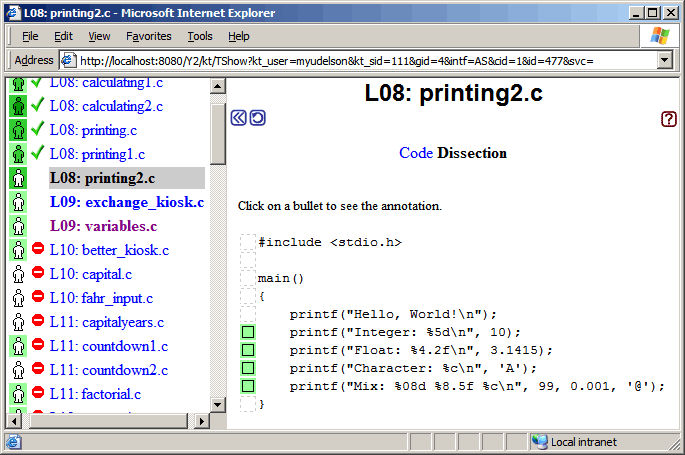Click sidebar horizontal scroll left arrow
Image resolution: width=685 pixels, height=455 pixels.
pyautogui.click(x=14, y=421)
